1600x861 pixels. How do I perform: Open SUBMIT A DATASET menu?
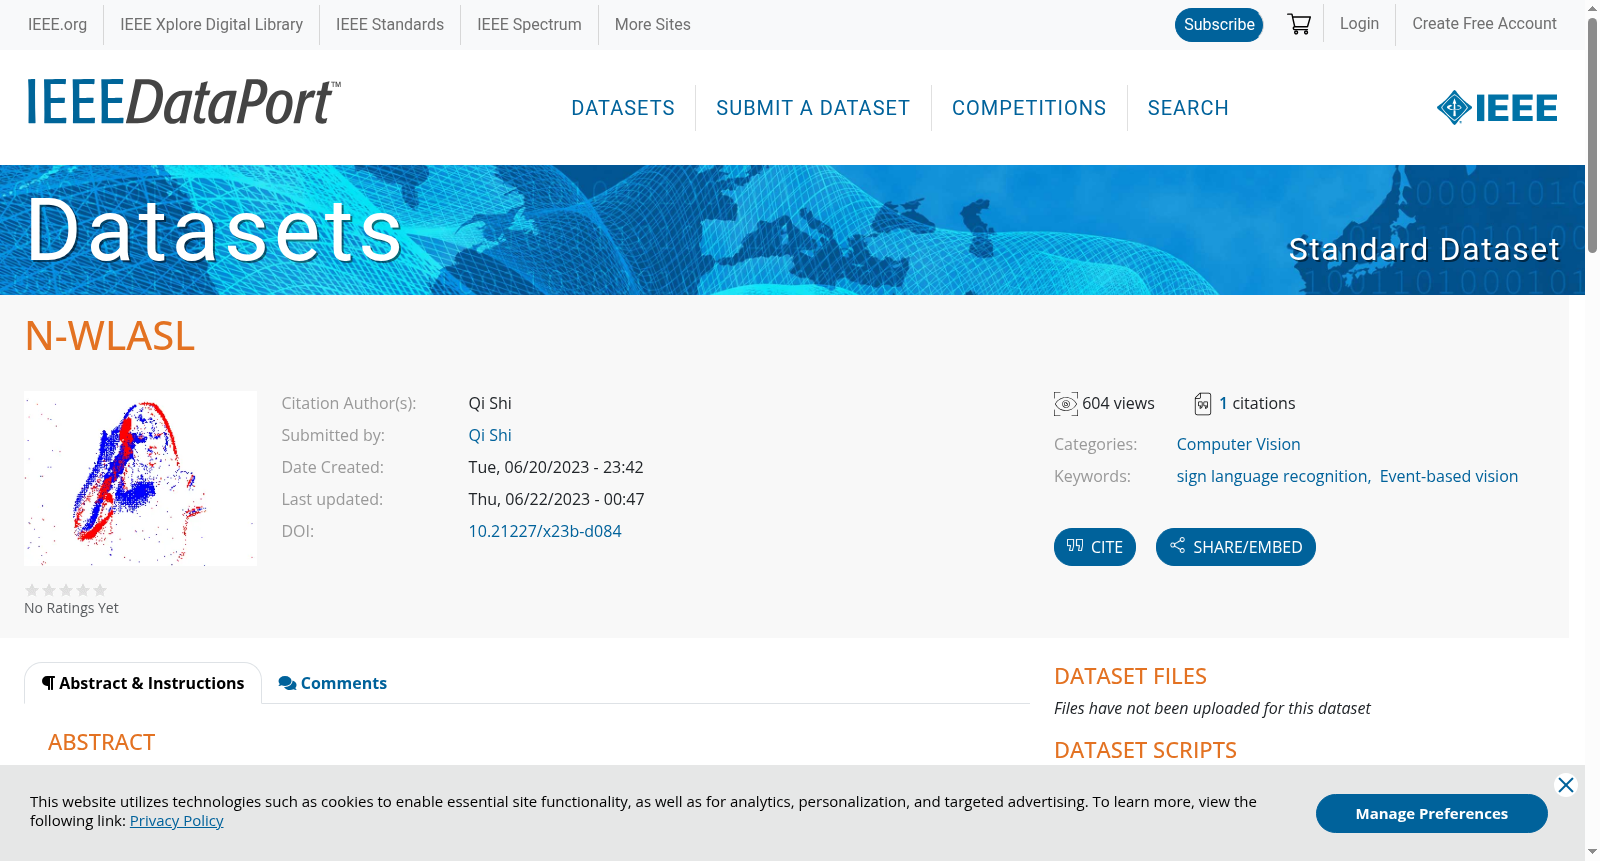click(813, 108)
